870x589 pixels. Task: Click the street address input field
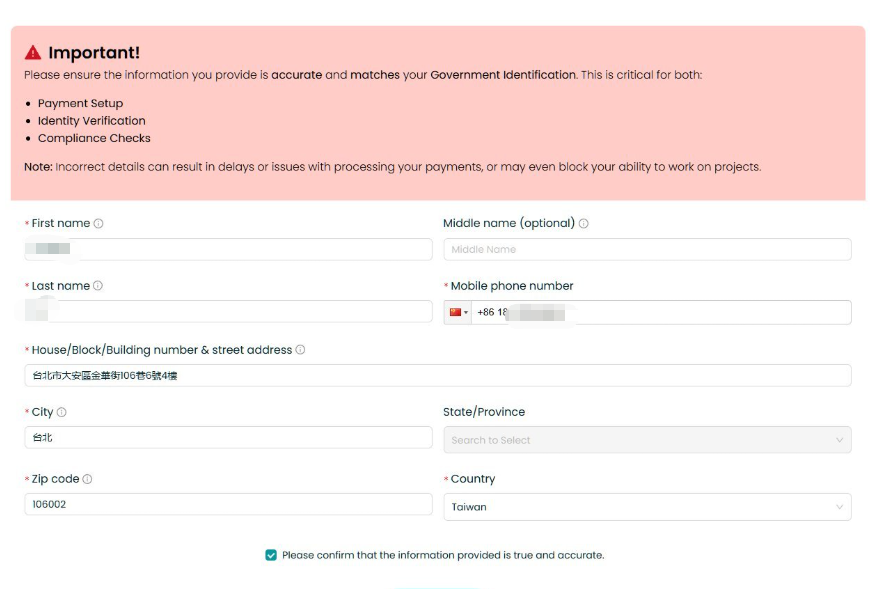pyautogui.click(x=438, y=375)
